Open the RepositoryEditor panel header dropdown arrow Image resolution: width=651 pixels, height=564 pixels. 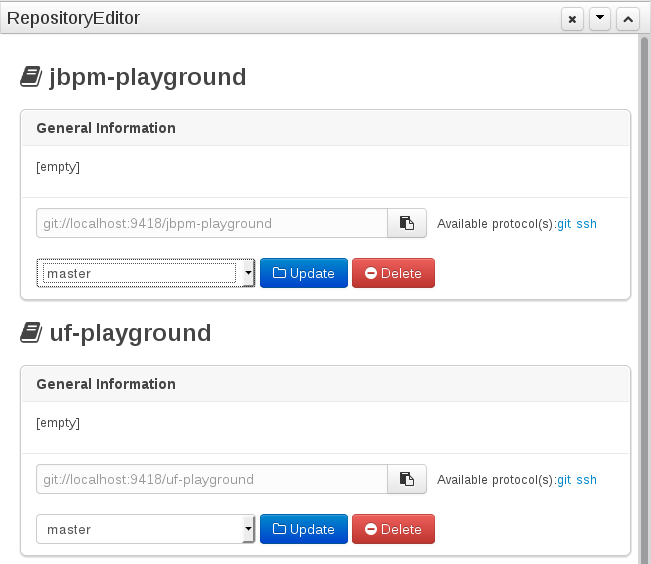(600, 19)
